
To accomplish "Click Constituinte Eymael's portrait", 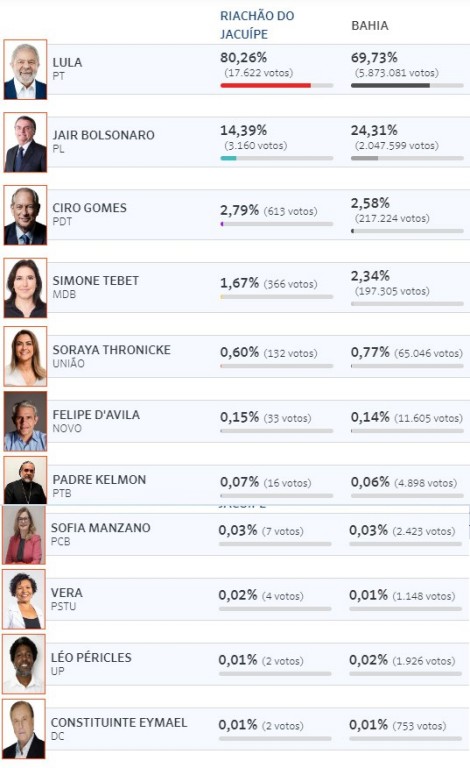I will point(24,729).
